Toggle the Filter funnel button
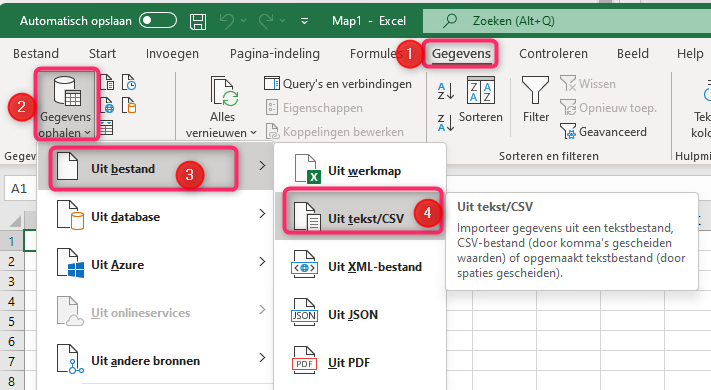This screenshot has height=390, width=711. click(536, 100)
